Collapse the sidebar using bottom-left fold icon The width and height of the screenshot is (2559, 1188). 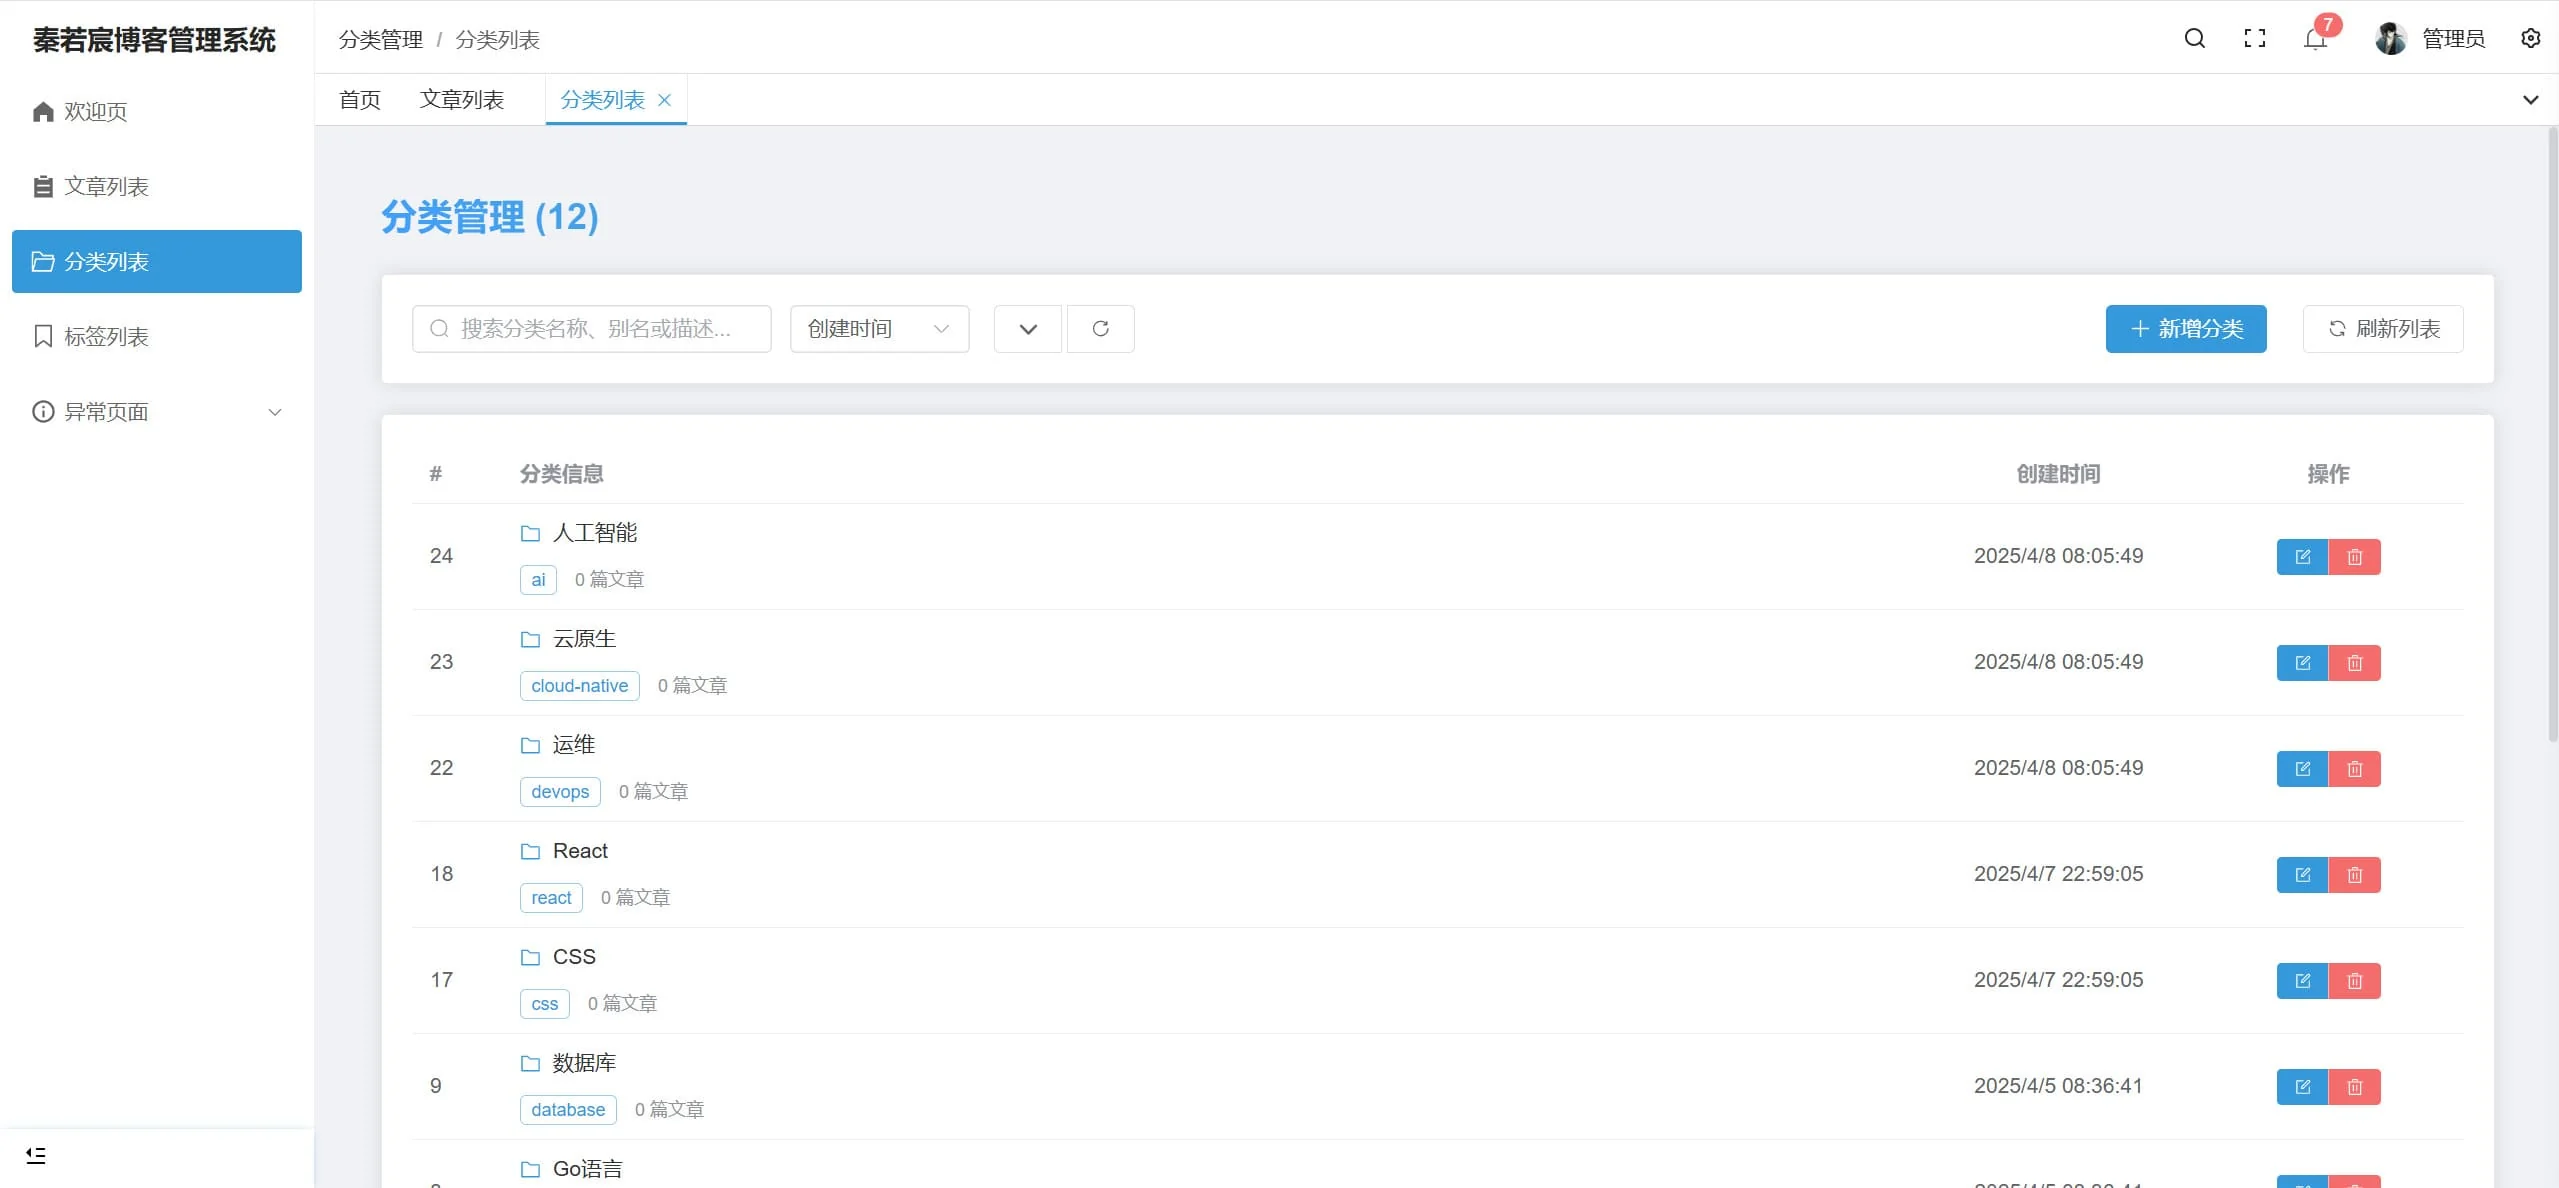[36, 1156]
